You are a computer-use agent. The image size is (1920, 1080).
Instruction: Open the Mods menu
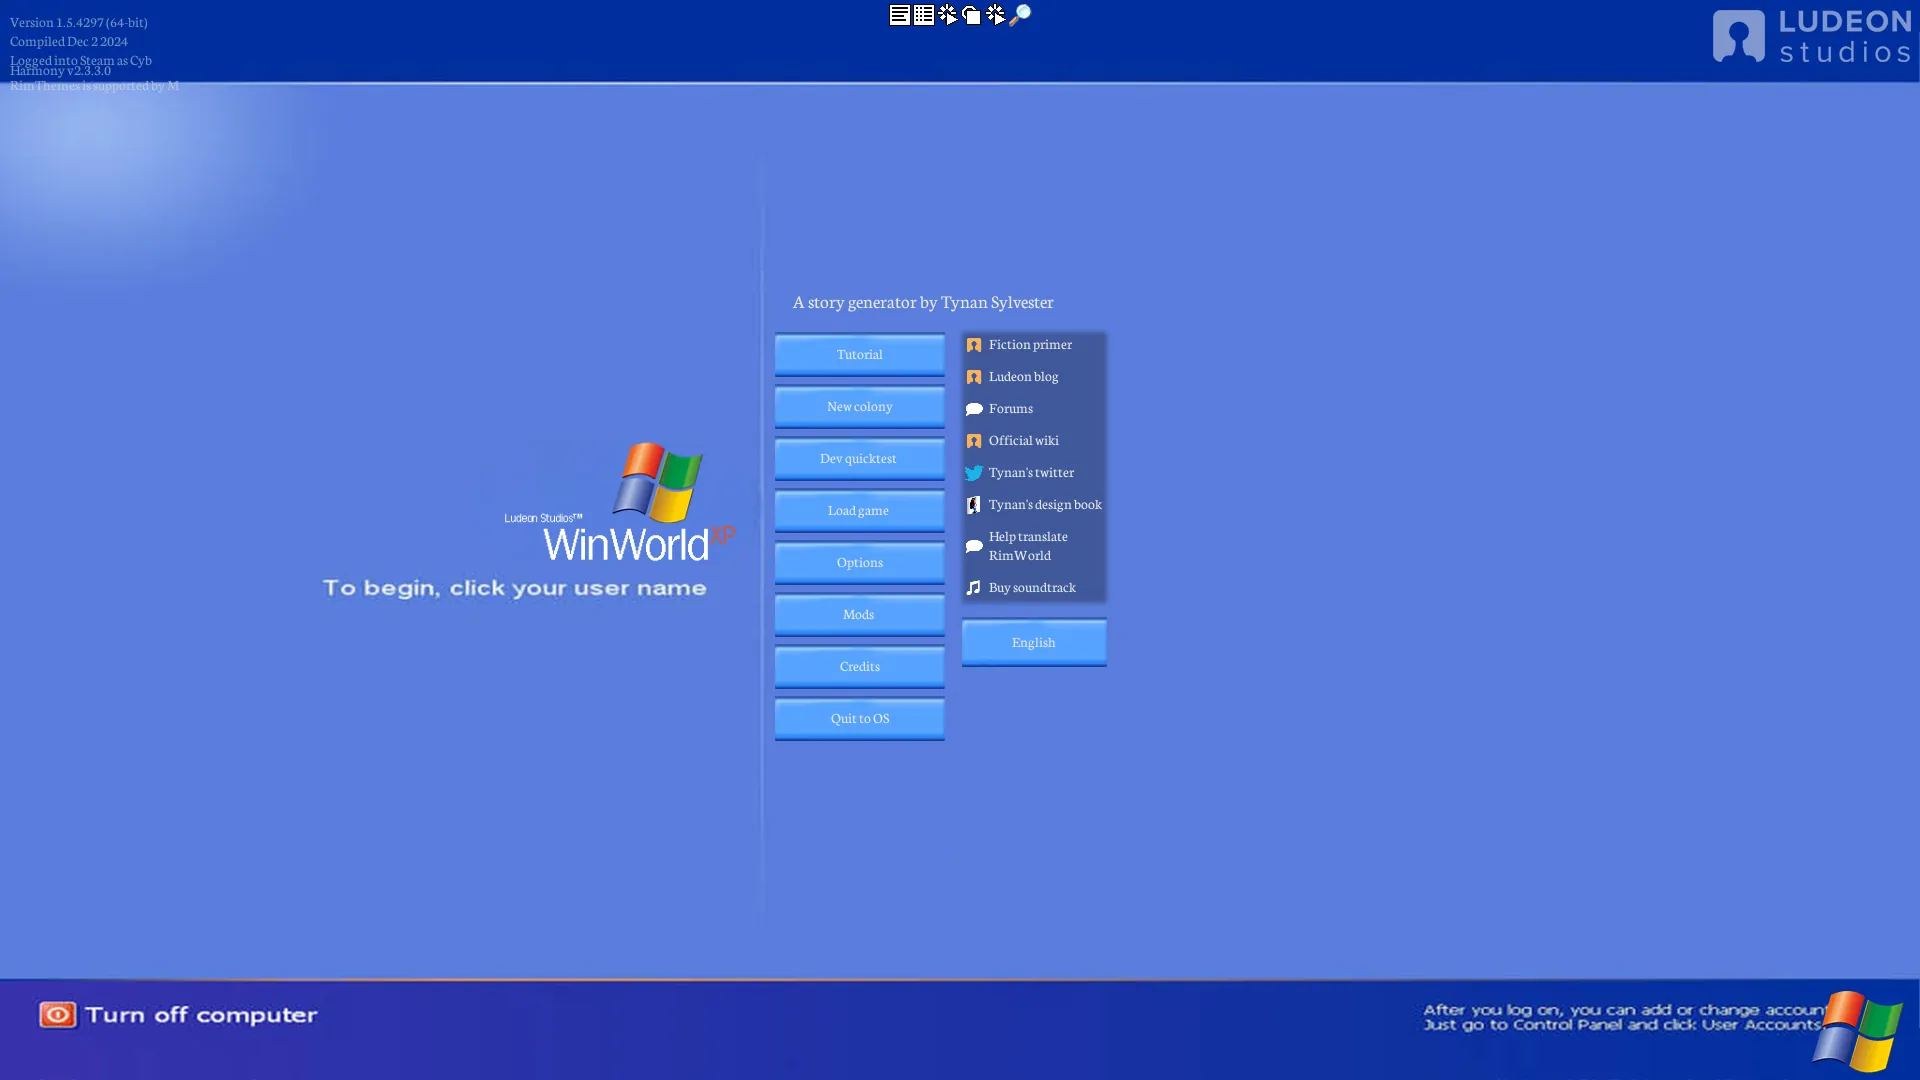pyautogui.click(x=859, y=615)
